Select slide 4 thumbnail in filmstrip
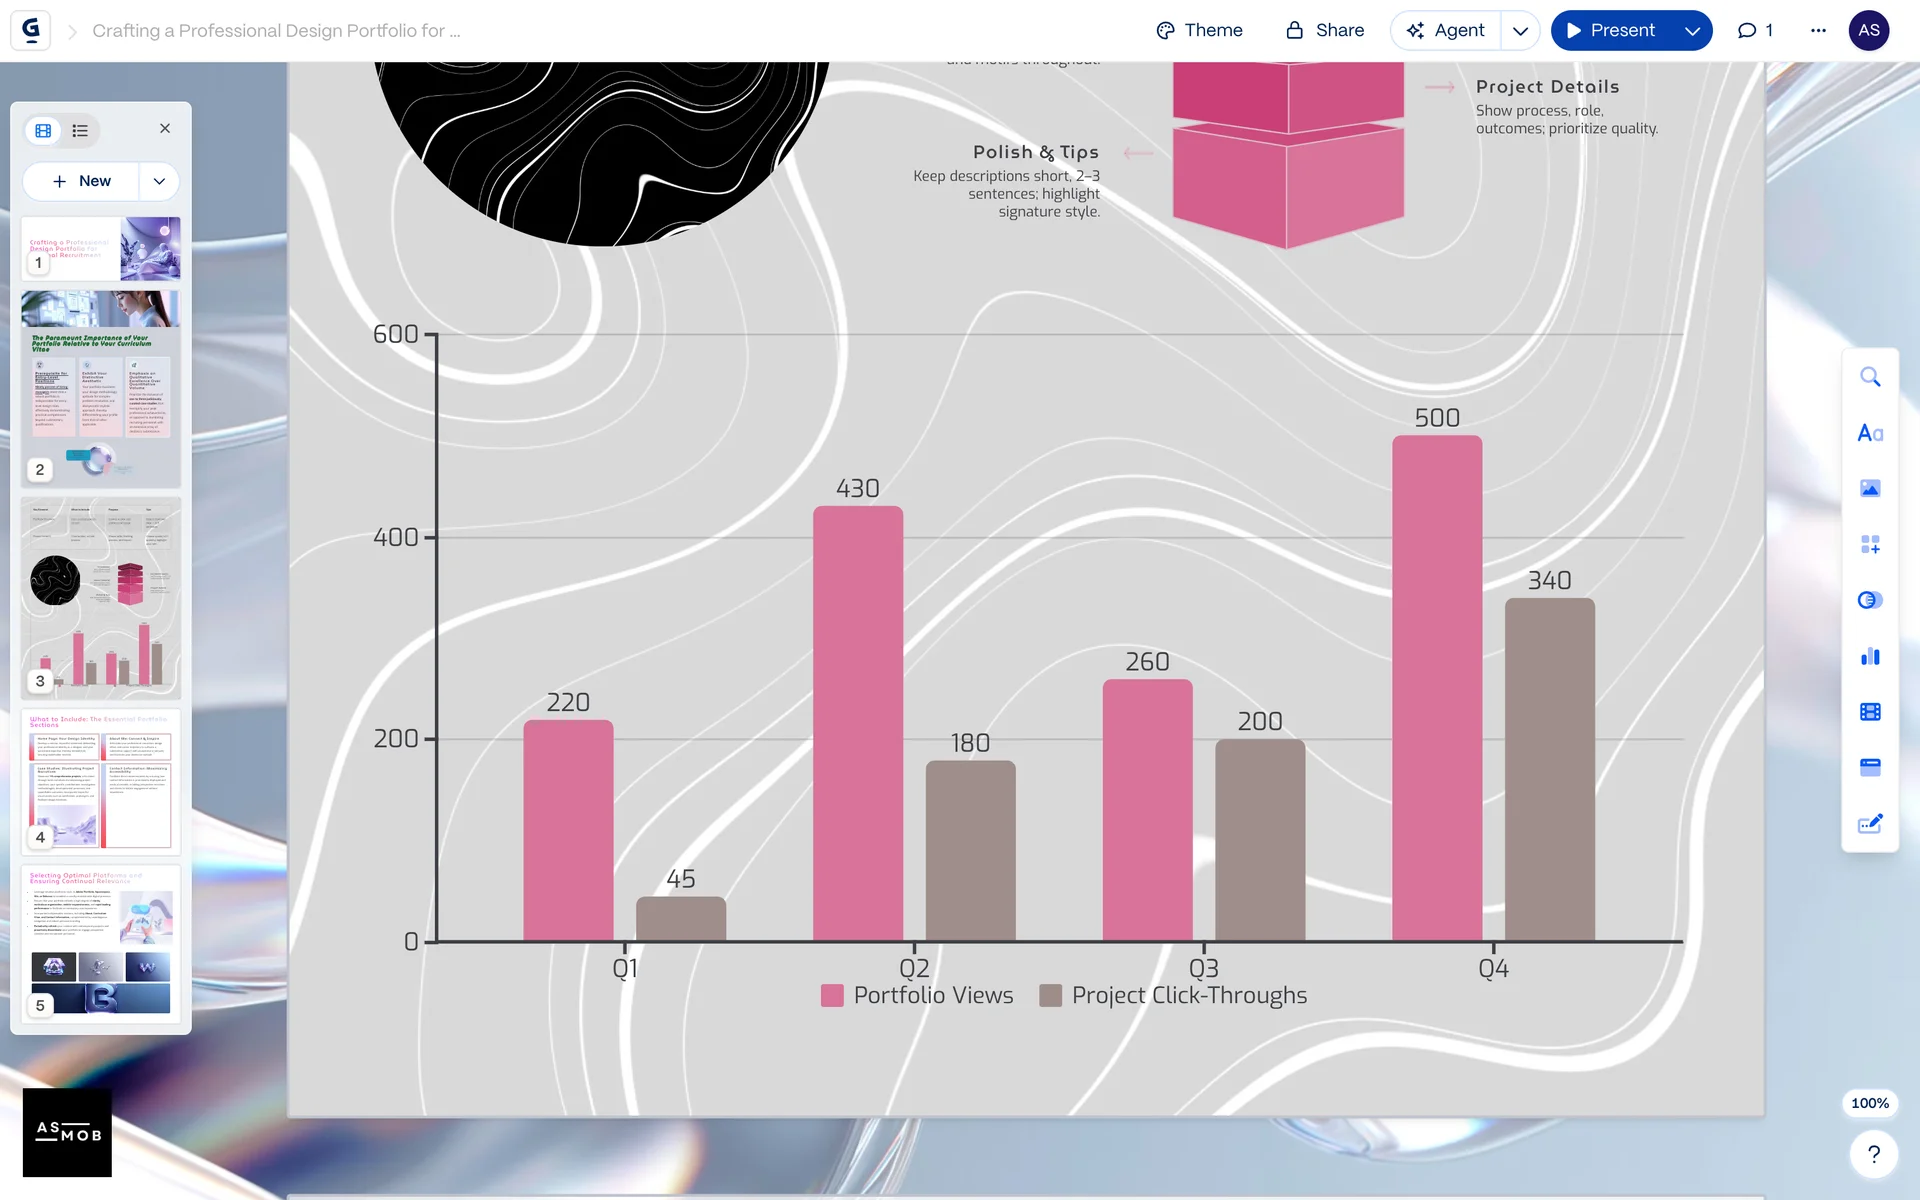 click(101, 781)
